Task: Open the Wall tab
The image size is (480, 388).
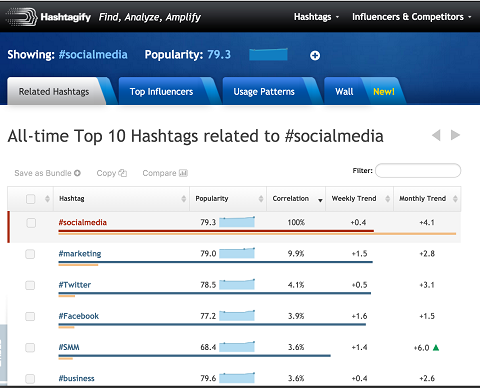Action: click(344, 92)
